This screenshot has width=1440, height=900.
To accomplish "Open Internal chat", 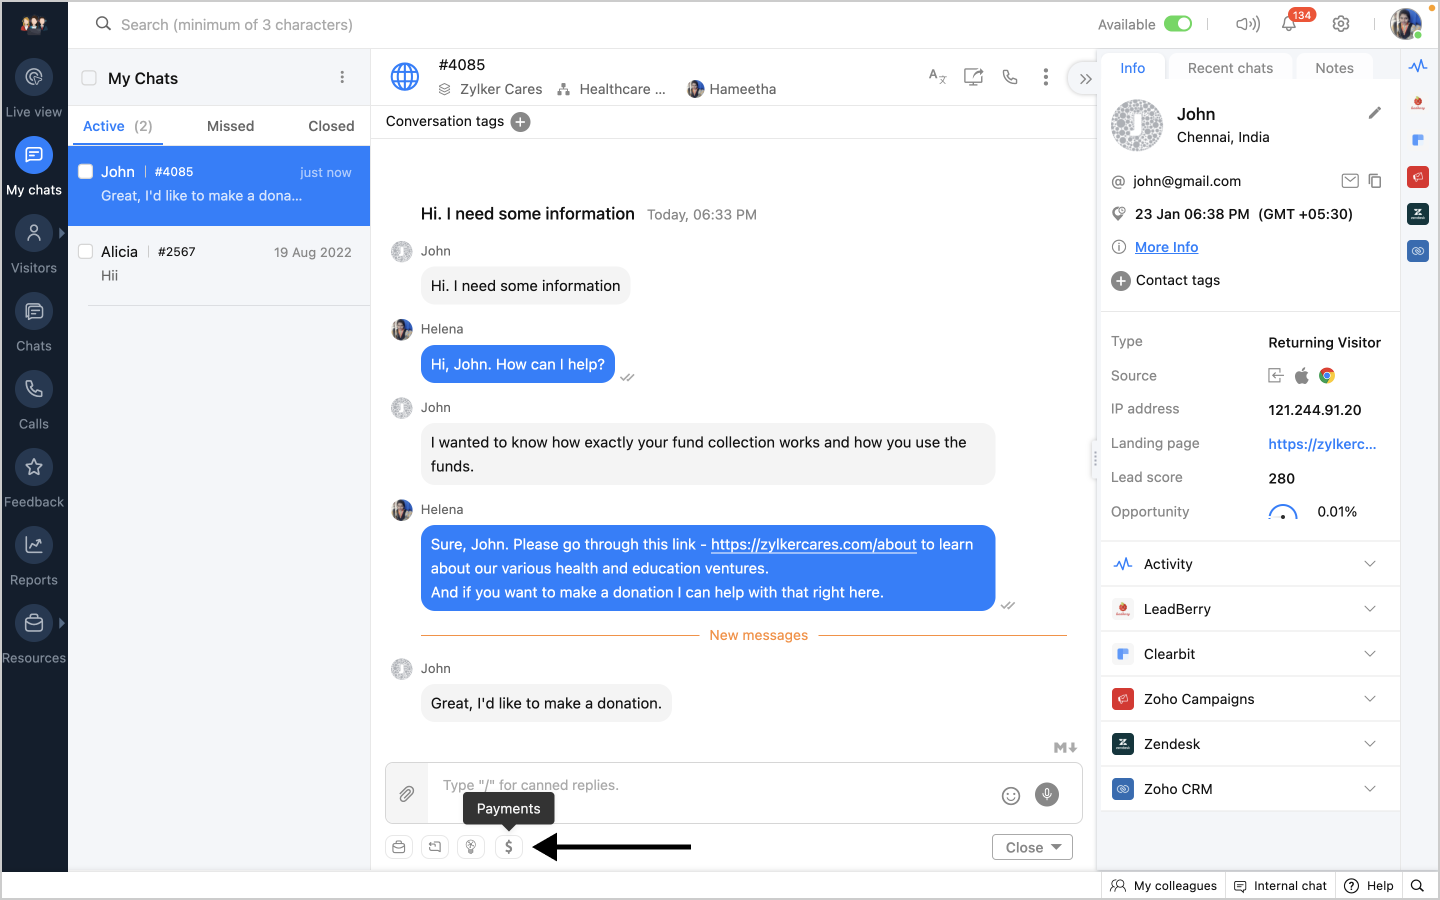I will pos(1280,886).
